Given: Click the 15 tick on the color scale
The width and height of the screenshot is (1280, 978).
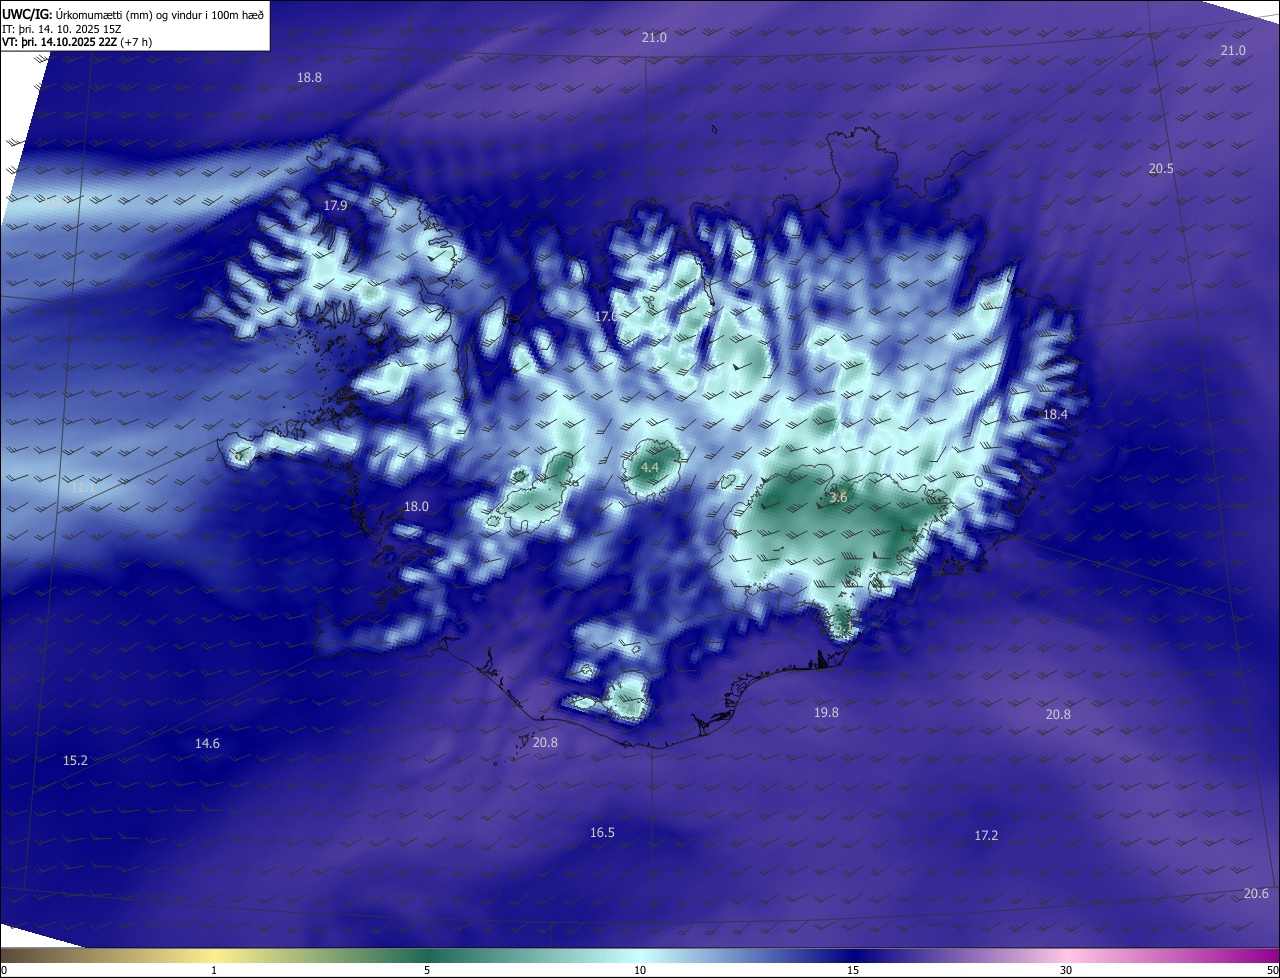Looking at the screenshot, I should pyautogui.click(x=853, y=970).
